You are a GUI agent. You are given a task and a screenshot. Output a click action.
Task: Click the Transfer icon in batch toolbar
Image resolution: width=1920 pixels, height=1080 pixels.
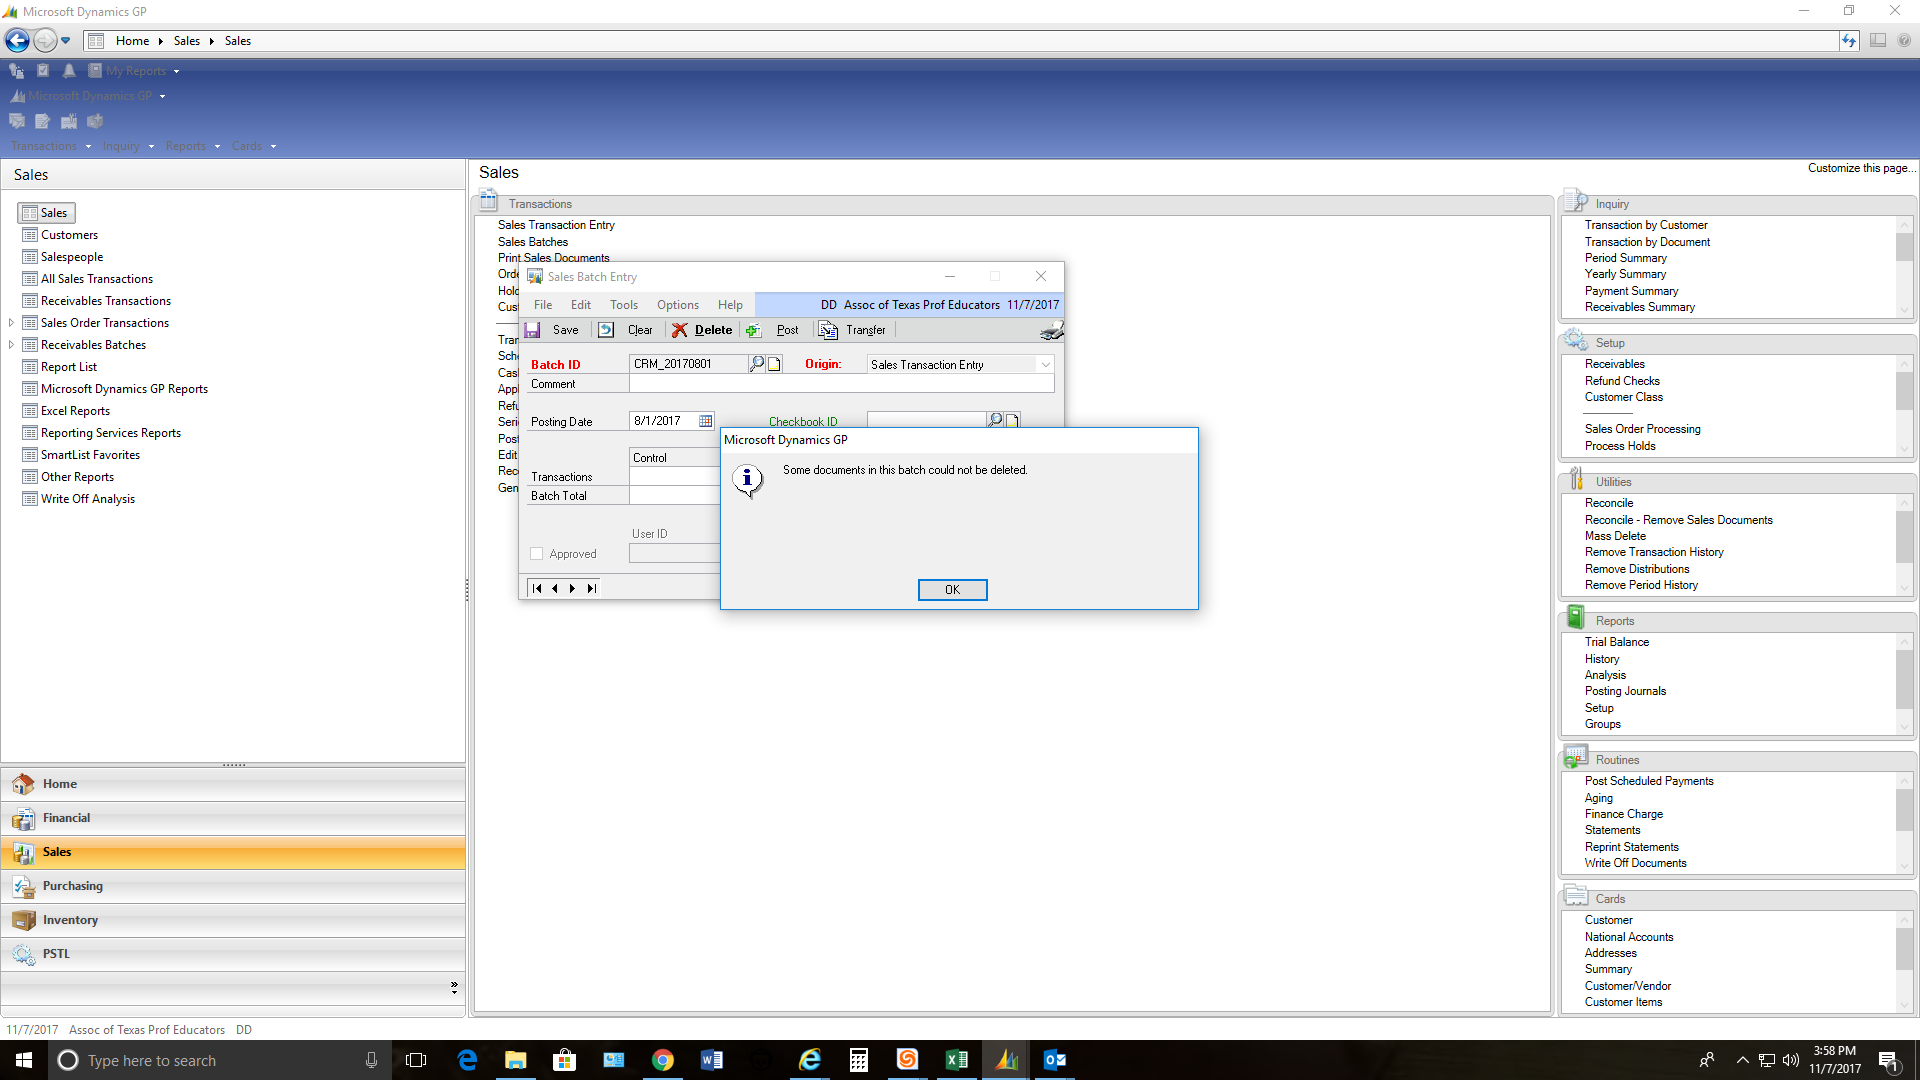pos(828,330)
